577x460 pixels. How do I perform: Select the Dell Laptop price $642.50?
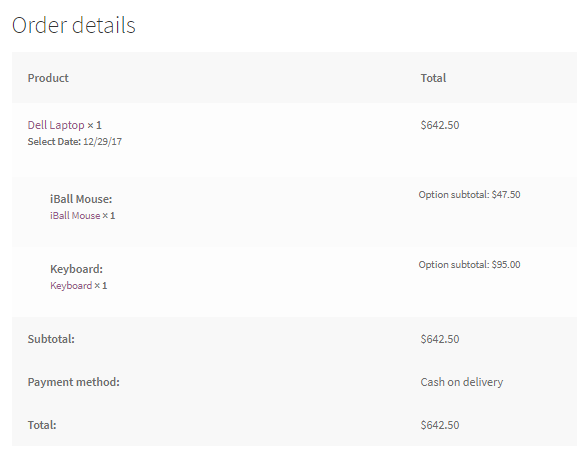click(440, 125)
